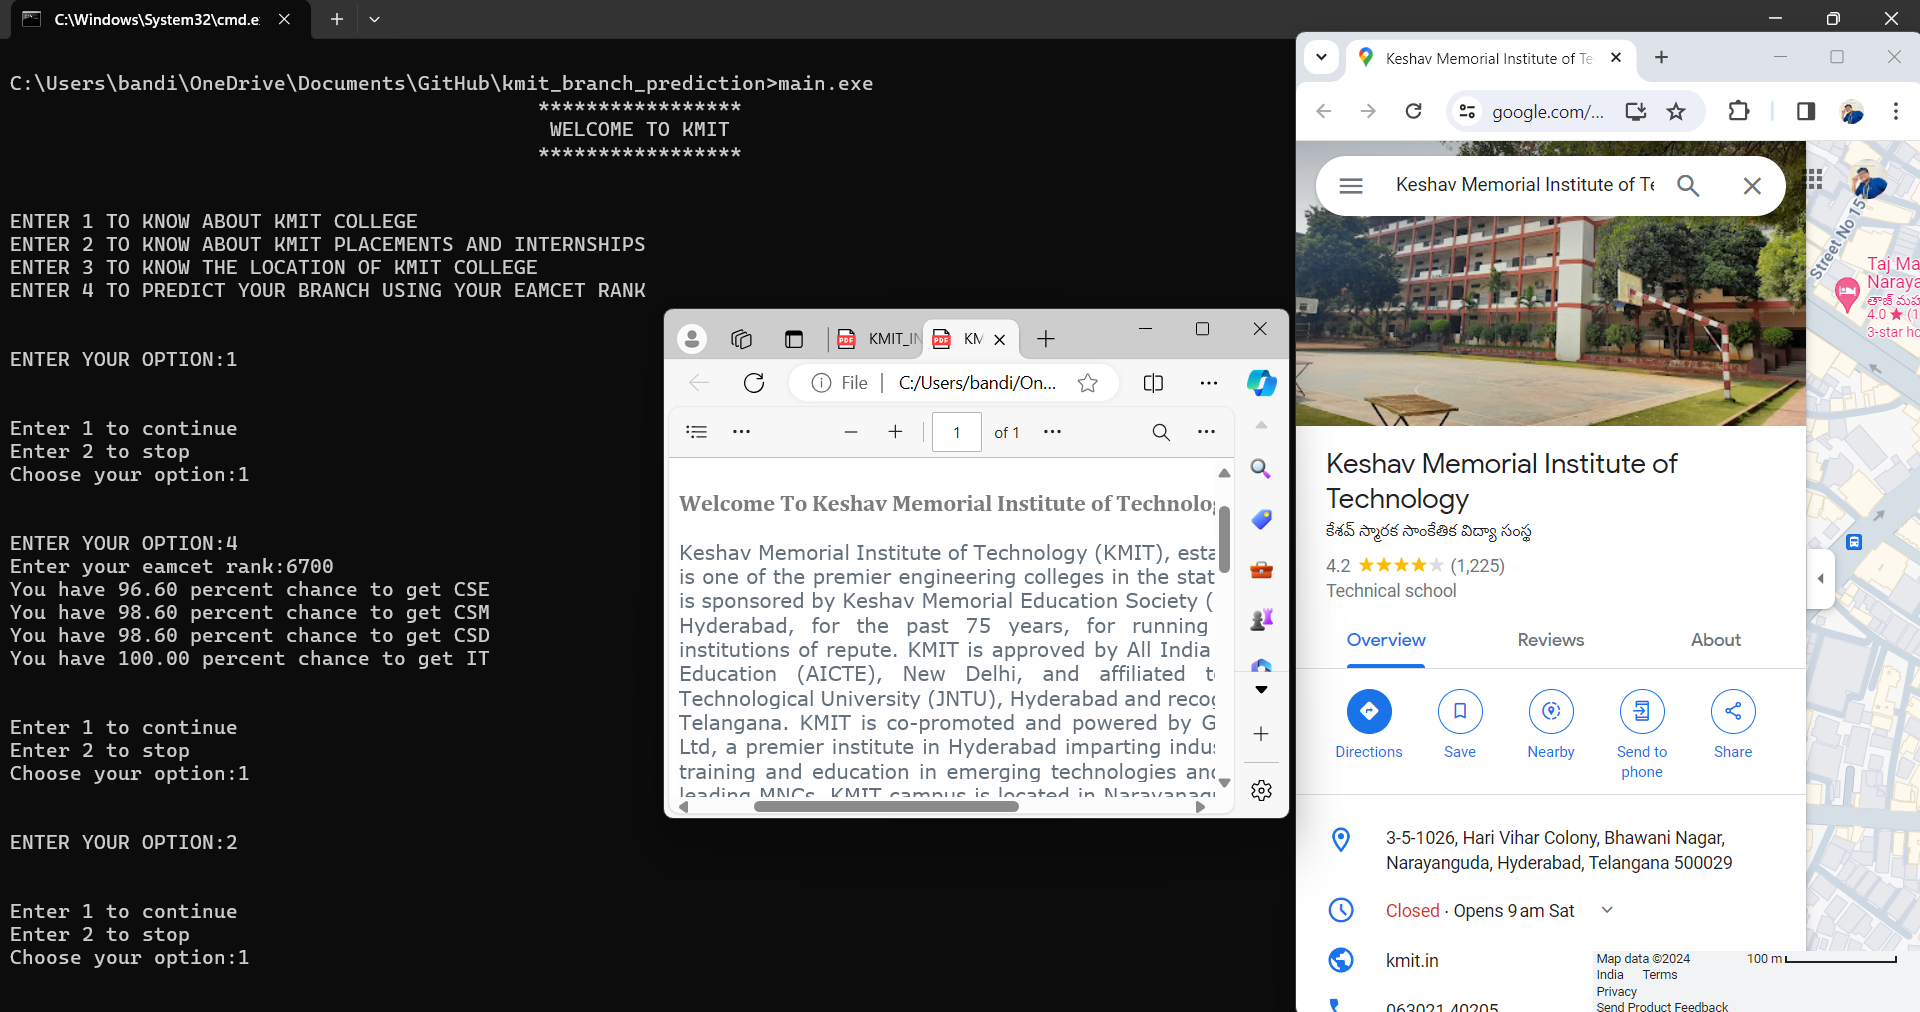
Task: Click the Google Maps search box
Action: [1525, 185]
